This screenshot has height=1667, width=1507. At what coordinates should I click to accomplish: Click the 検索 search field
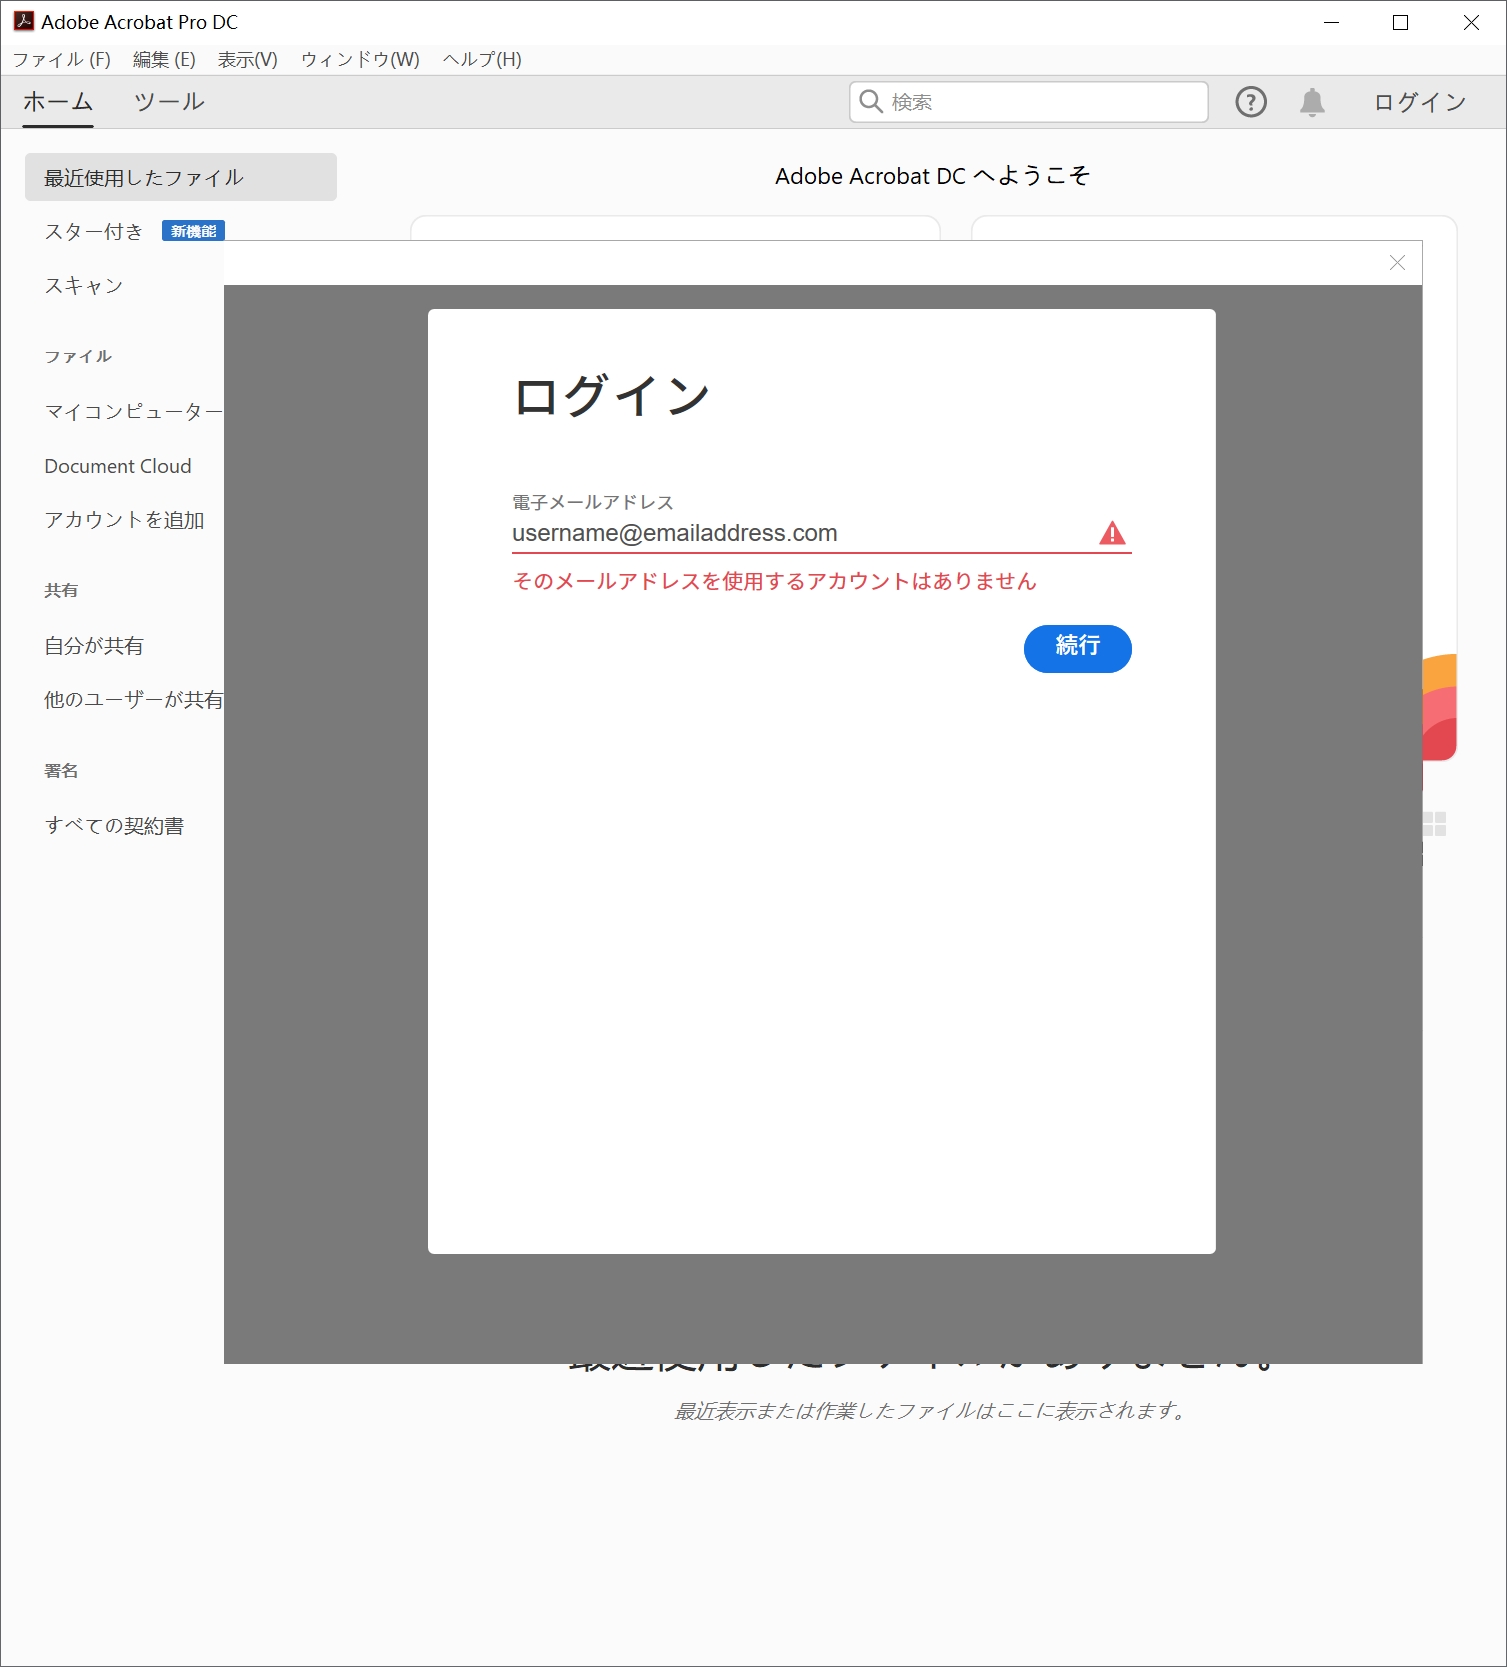coord(1029,102)
